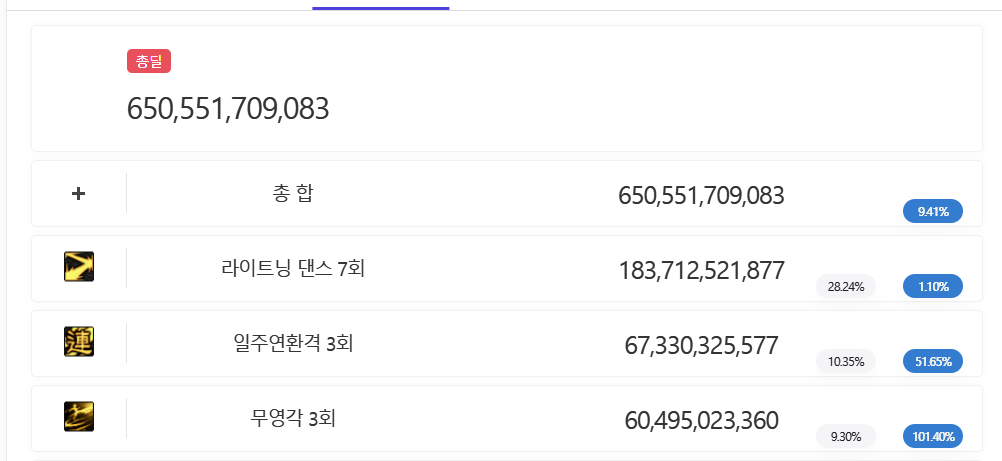
Task: Click the gray 10.35% badge
Action: coord(846,361)
